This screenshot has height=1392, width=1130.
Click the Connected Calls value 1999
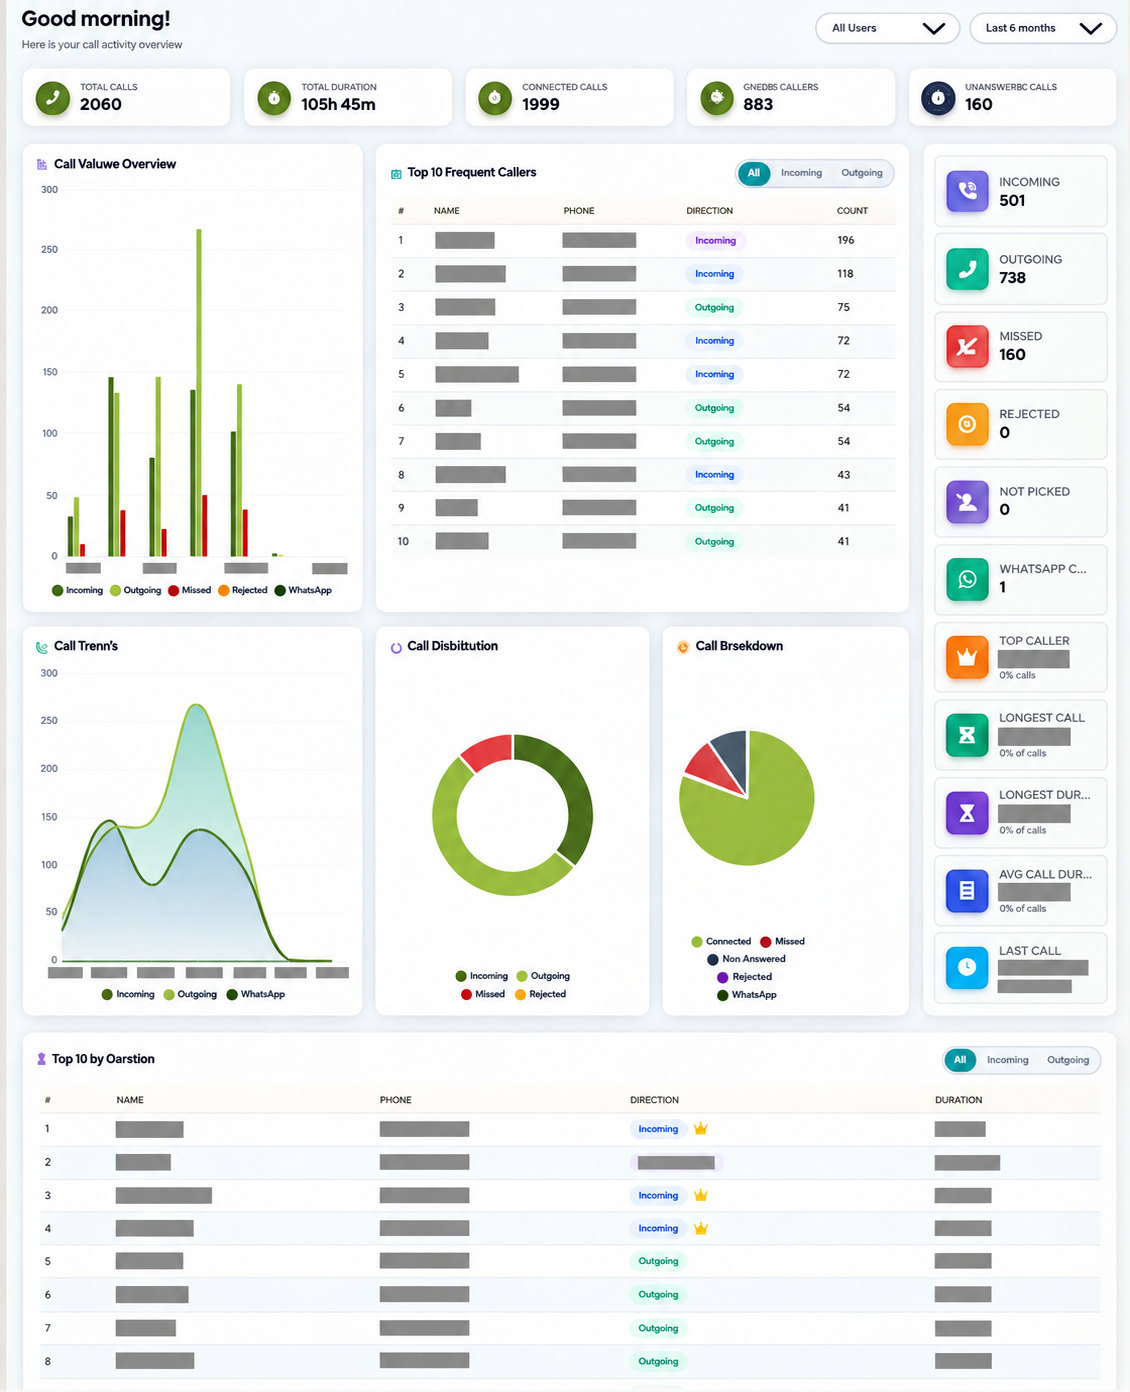pyautogui.click(x=541, y=104)
